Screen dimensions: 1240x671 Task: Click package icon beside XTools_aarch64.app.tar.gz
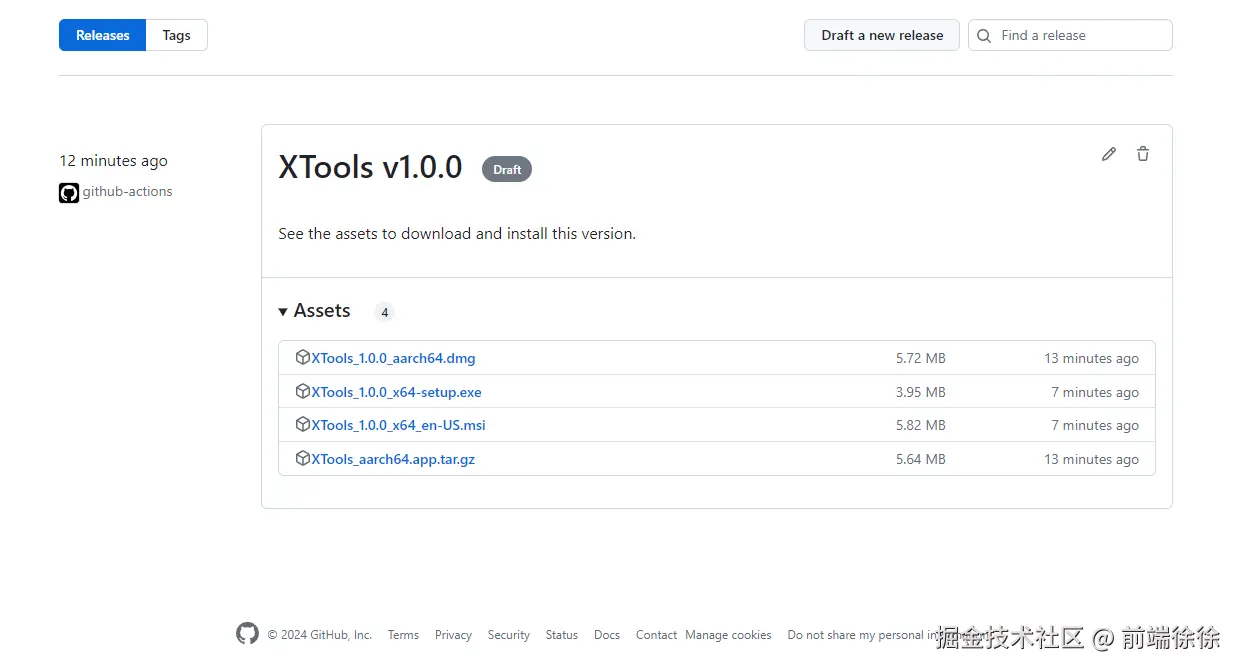[303, 458]
